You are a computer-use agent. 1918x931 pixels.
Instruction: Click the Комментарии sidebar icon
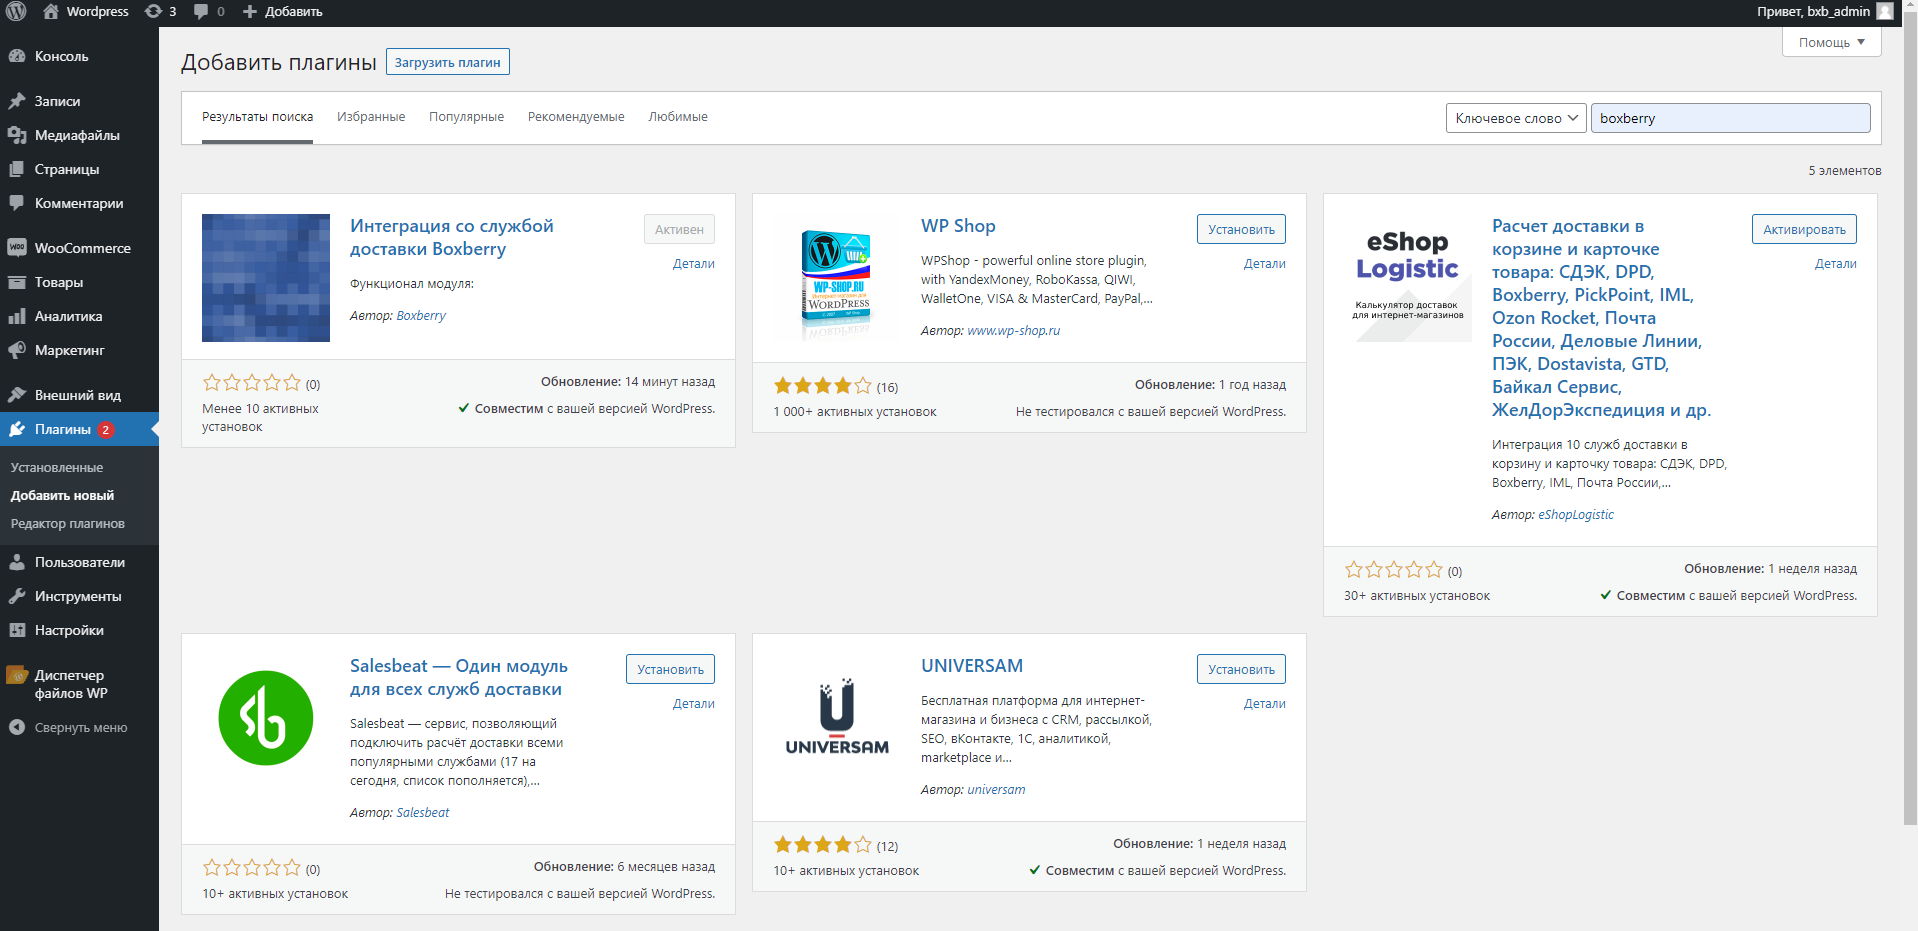[17, 203]
